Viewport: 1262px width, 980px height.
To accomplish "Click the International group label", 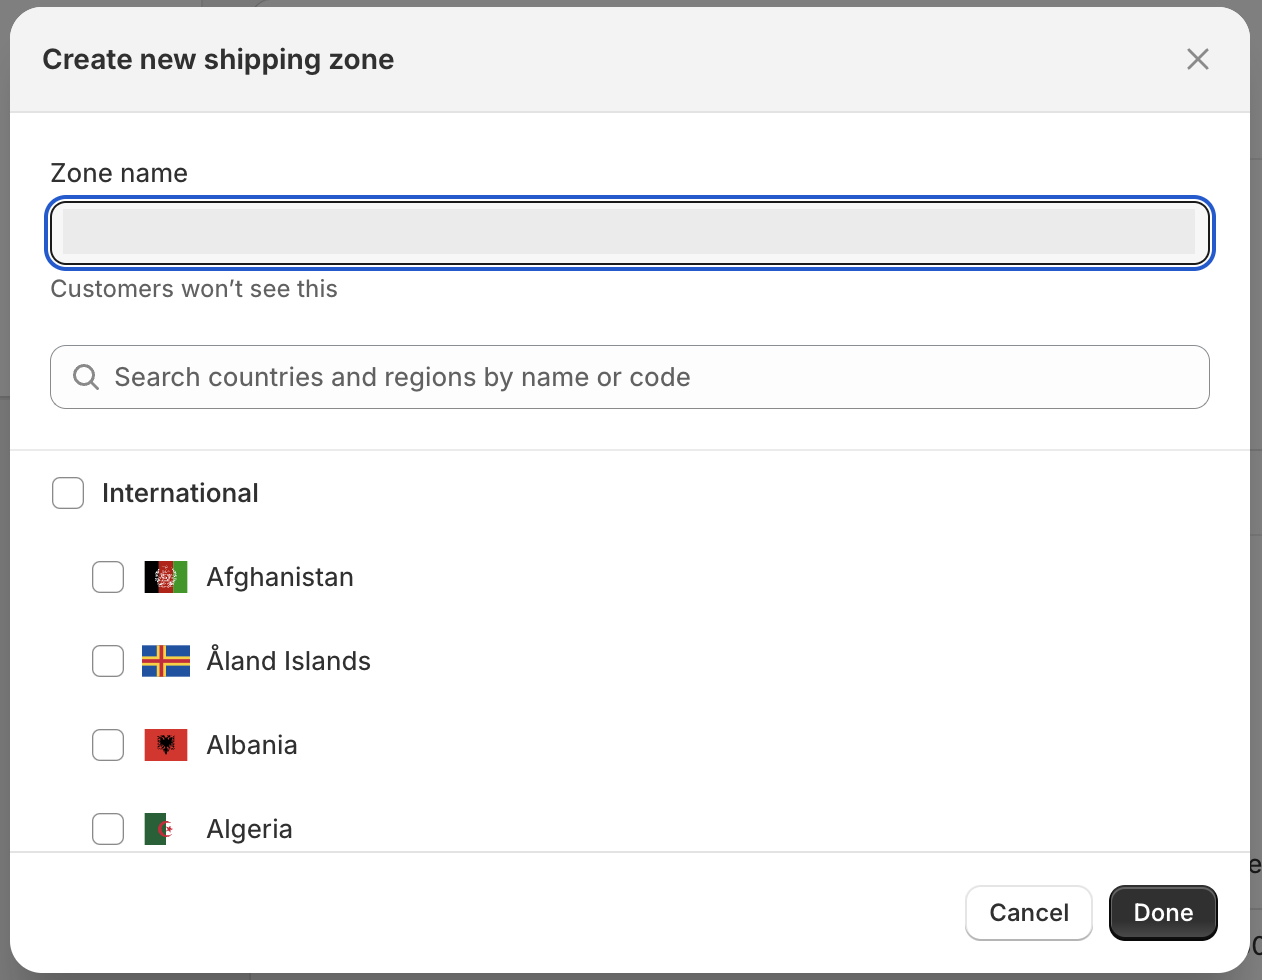I will click(180, 493).
